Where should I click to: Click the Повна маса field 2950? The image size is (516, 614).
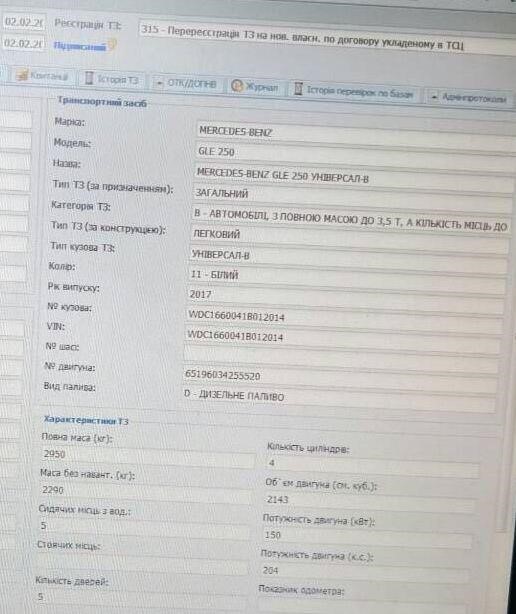148,457
